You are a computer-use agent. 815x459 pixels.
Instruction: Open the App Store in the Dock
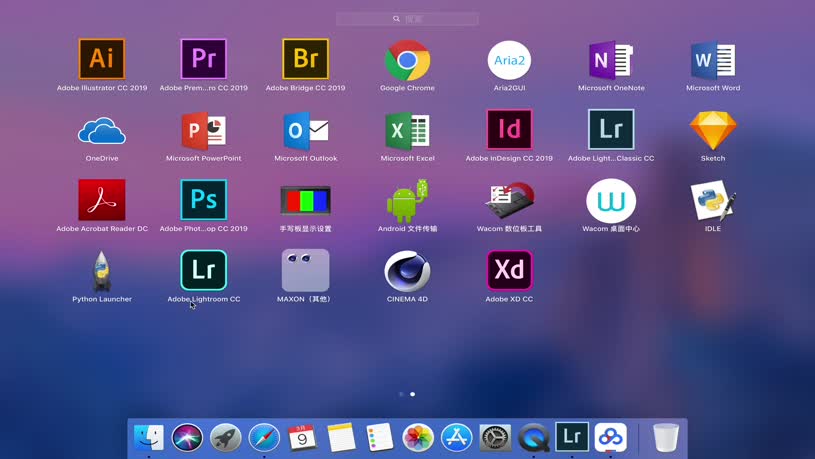(x=456, y=438)
